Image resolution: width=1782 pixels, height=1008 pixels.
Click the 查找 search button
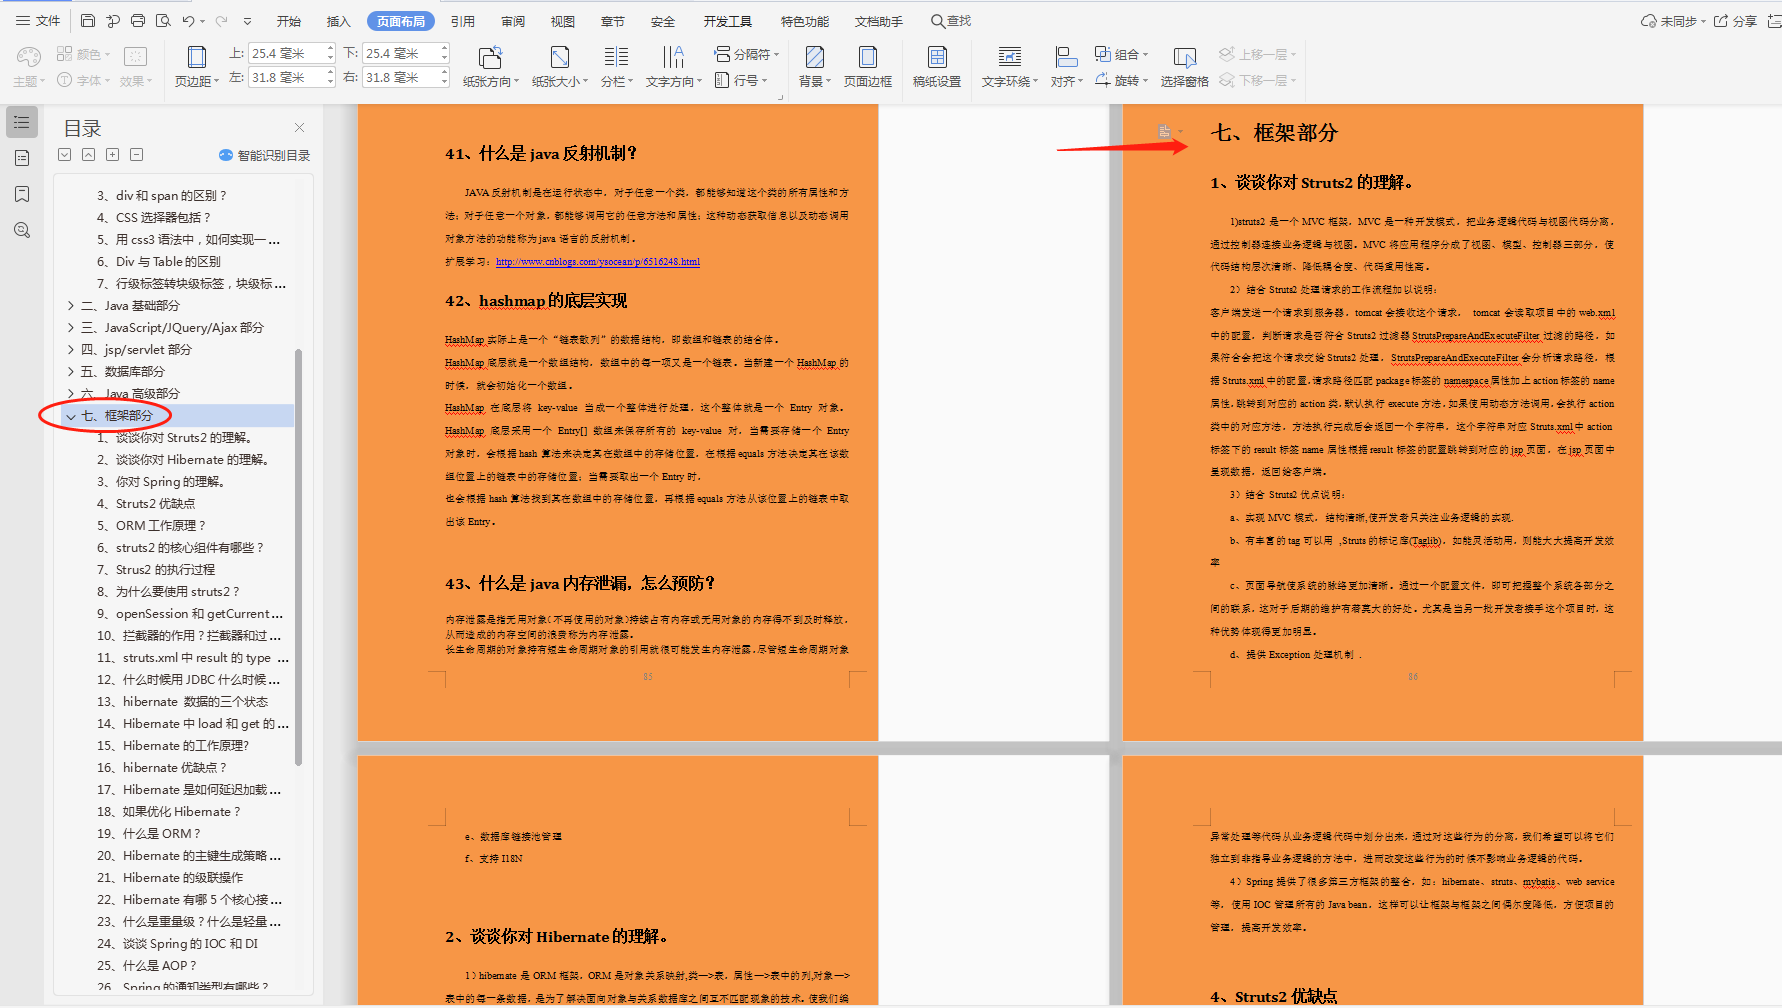pyautogui.click(x=951, y=21)
